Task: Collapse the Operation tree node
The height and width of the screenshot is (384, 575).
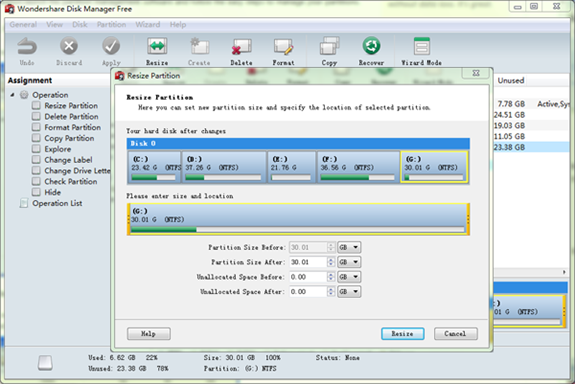Action: point(12,95)
